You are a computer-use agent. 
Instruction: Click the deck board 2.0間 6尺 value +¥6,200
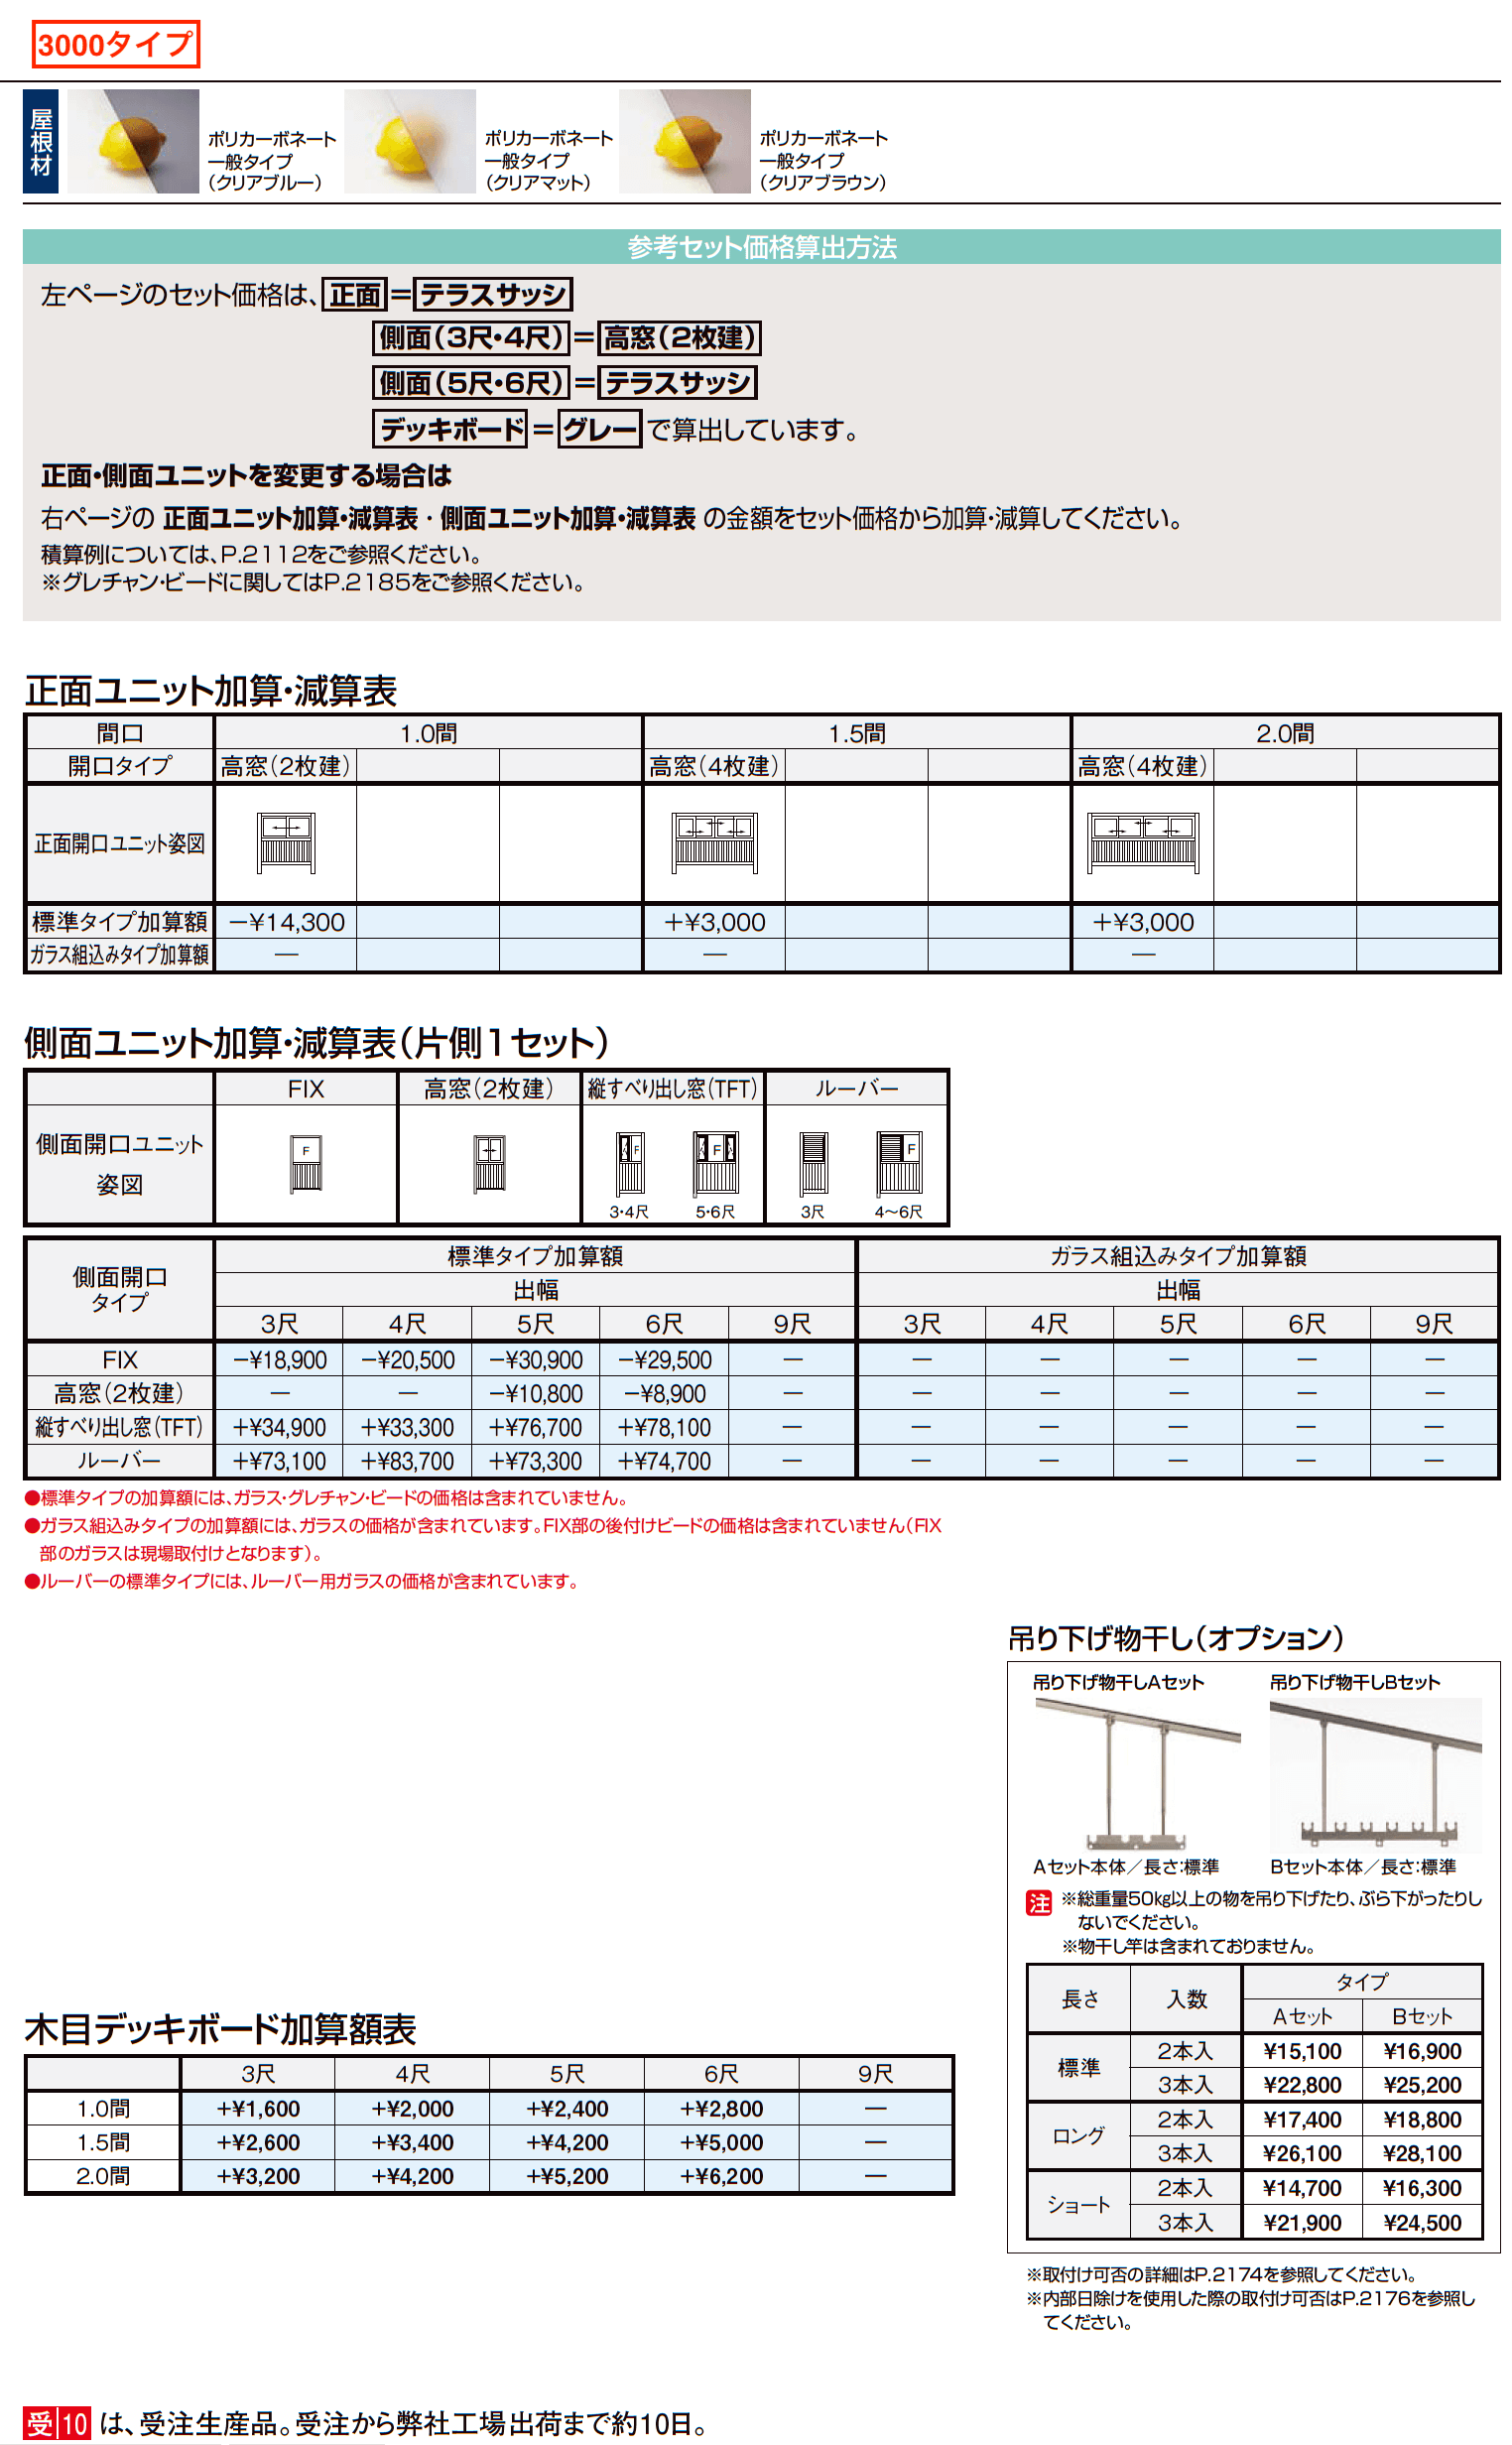click(x=721, y=2176)
